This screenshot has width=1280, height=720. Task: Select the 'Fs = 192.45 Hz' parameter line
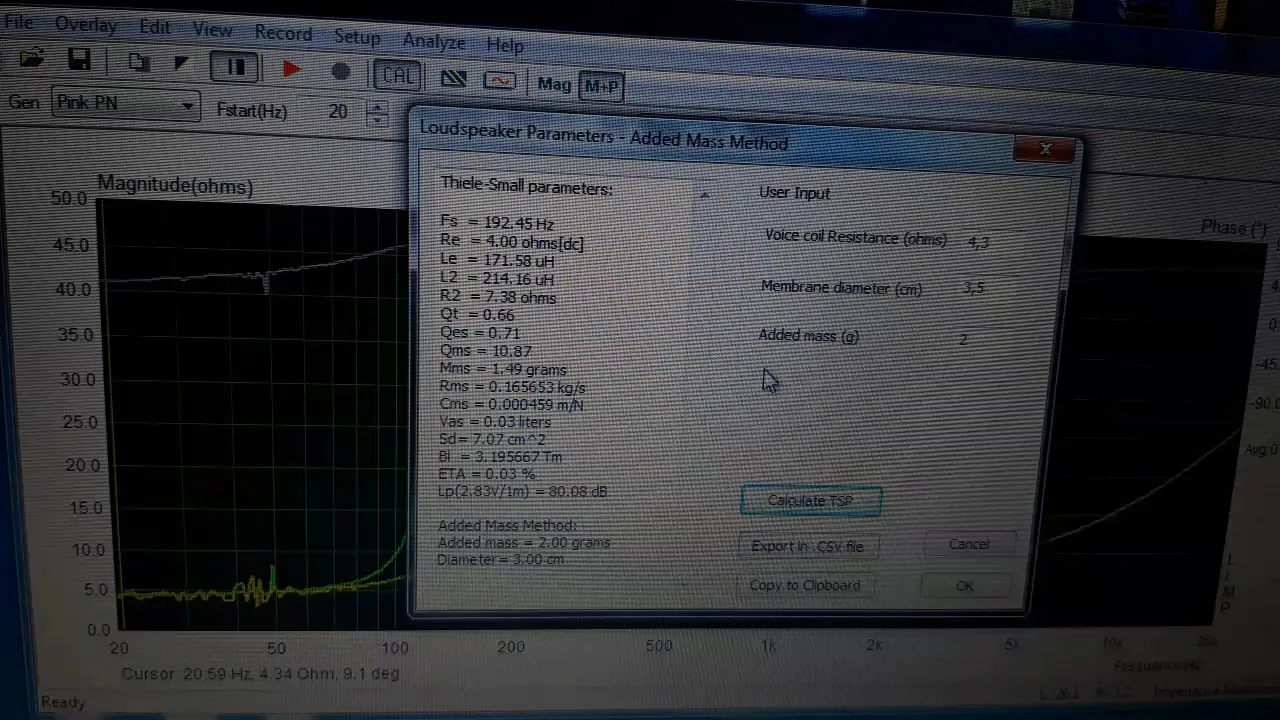coord(497,222)
